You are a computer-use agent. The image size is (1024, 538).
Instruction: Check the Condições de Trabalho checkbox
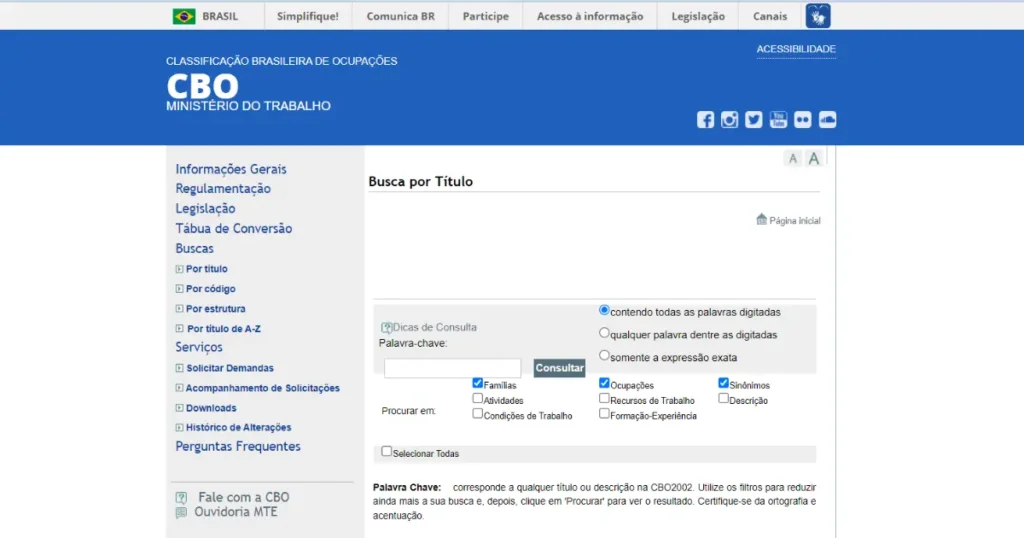[x=477, y=413]
